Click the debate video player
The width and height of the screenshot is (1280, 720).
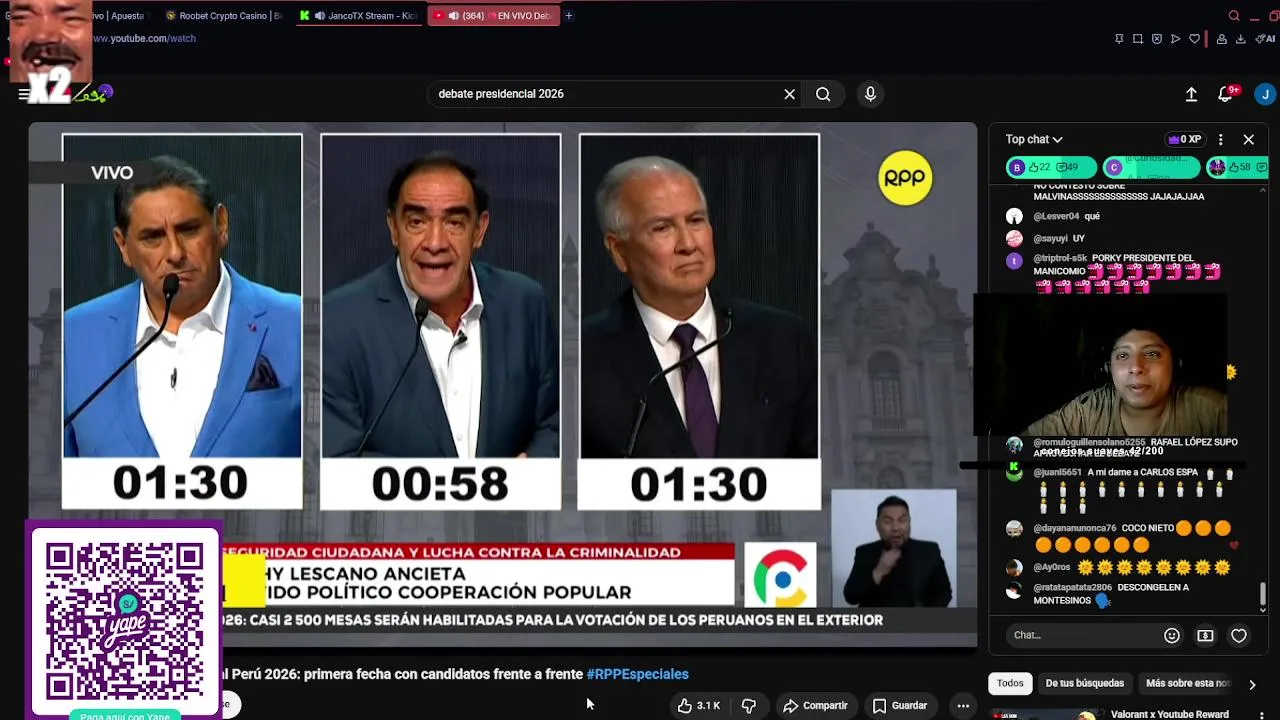(502, 385)
